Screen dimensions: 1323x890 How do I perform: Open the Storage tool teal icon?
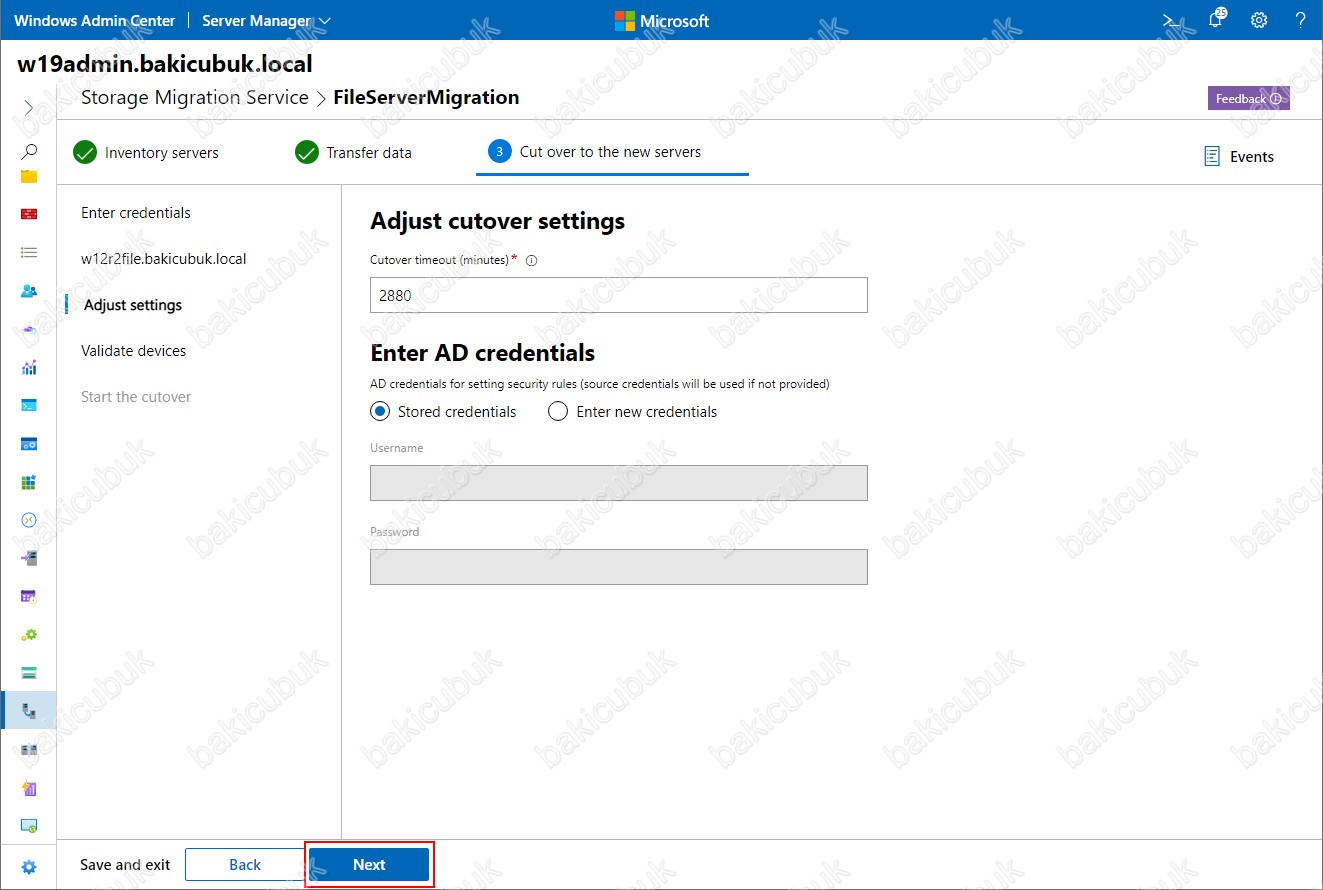tap(29, 672)
